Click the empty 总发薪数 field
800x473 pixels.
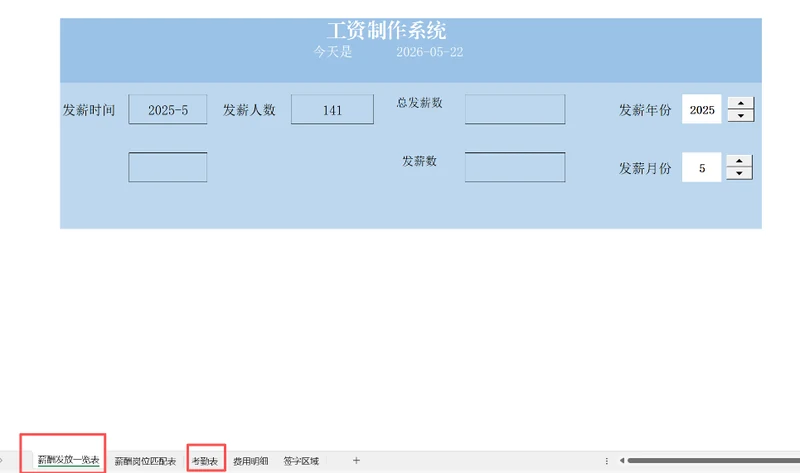515,109
